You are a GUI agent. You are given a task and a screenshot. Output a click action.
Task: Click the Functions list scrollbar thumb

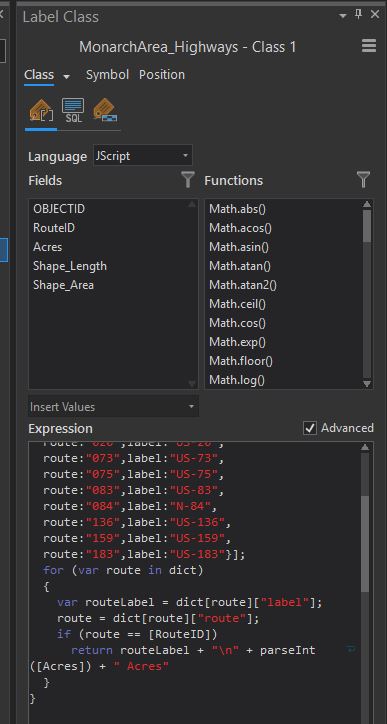click(x=367, y=226)
